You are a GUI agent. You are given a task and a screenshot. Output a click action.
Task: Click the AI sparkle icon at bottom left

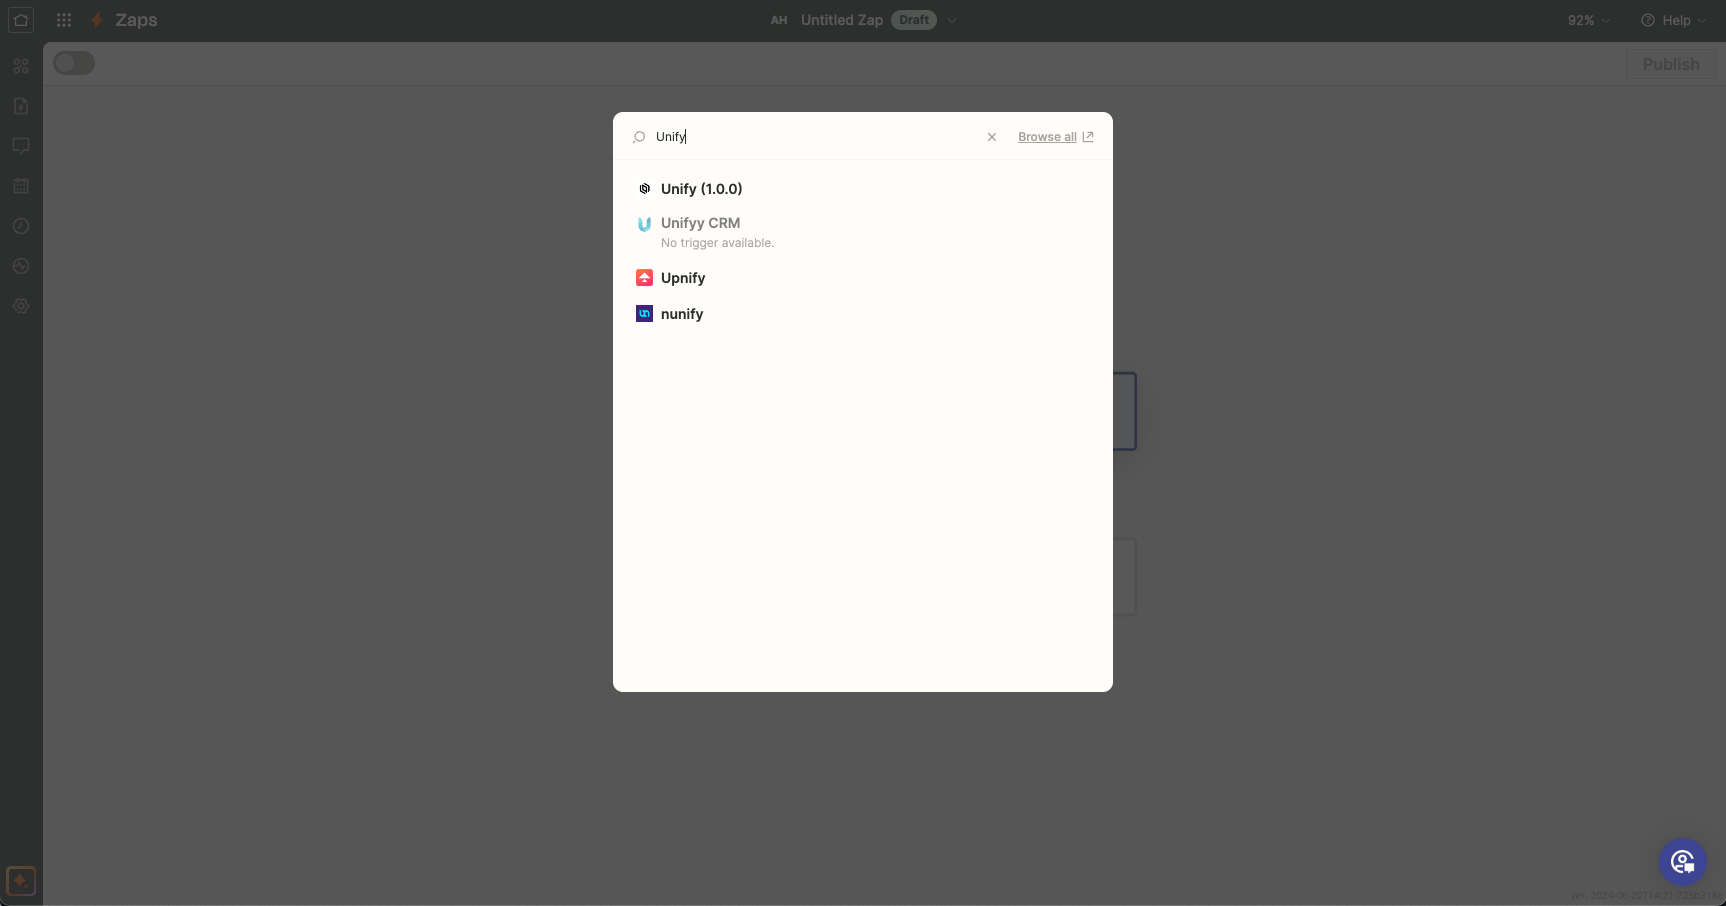[x=20, y=881]
